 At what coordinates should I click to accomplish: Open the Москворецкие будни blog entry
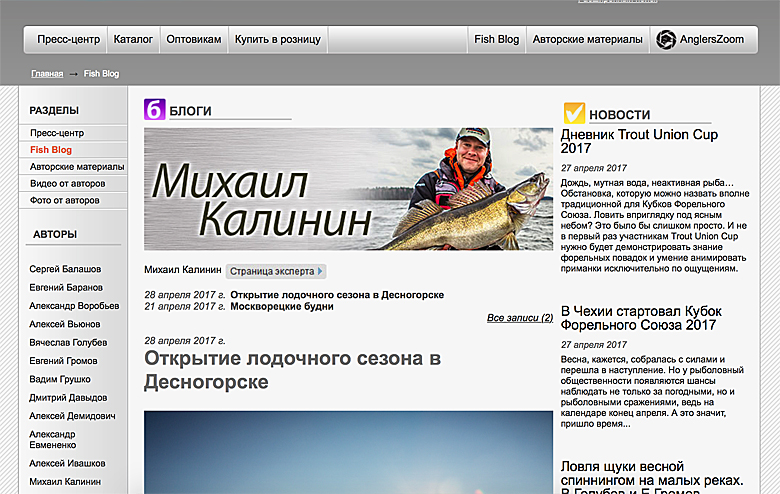(x=282, y=307)
